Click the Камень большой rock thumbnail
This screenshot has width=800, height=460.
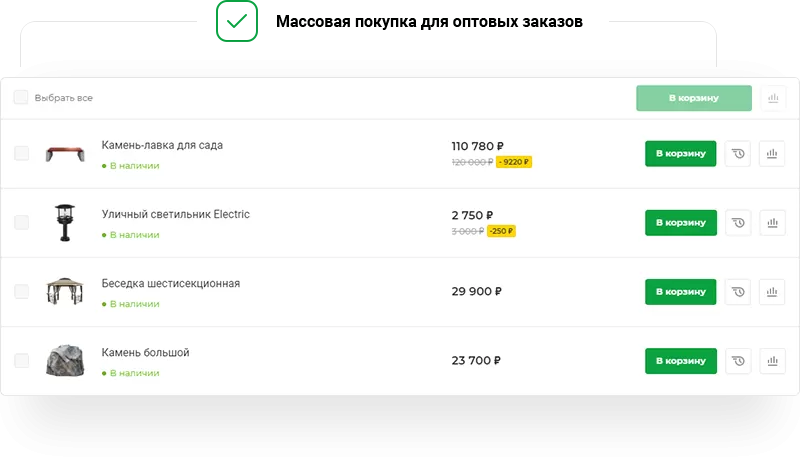pos(65,361)
